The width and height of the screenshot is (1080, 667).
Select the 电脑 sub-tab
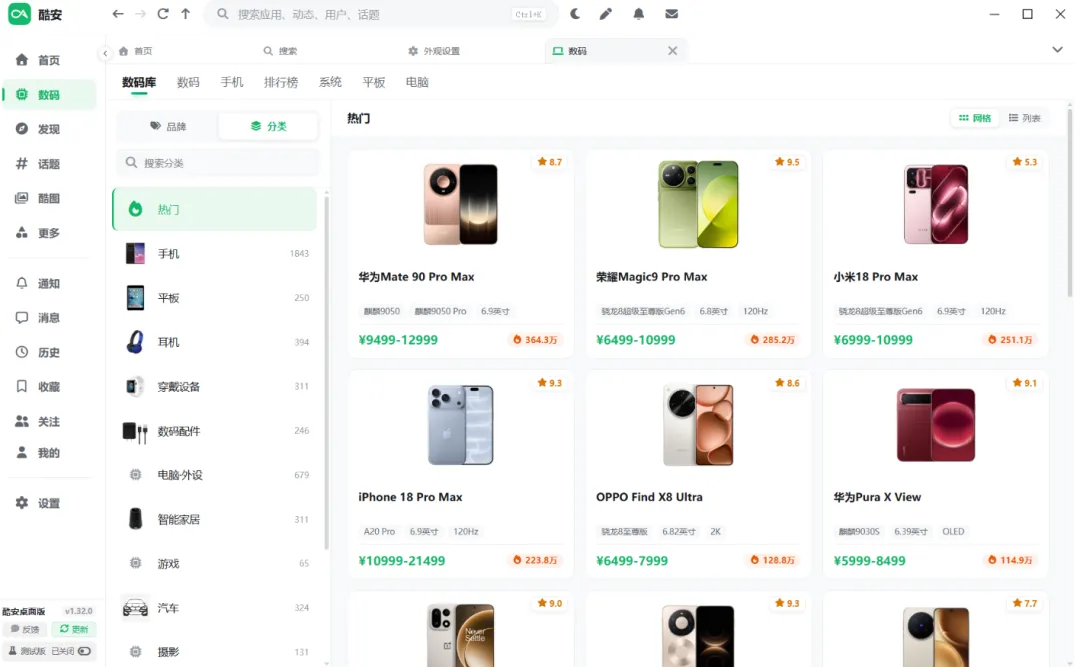[417, 82]
